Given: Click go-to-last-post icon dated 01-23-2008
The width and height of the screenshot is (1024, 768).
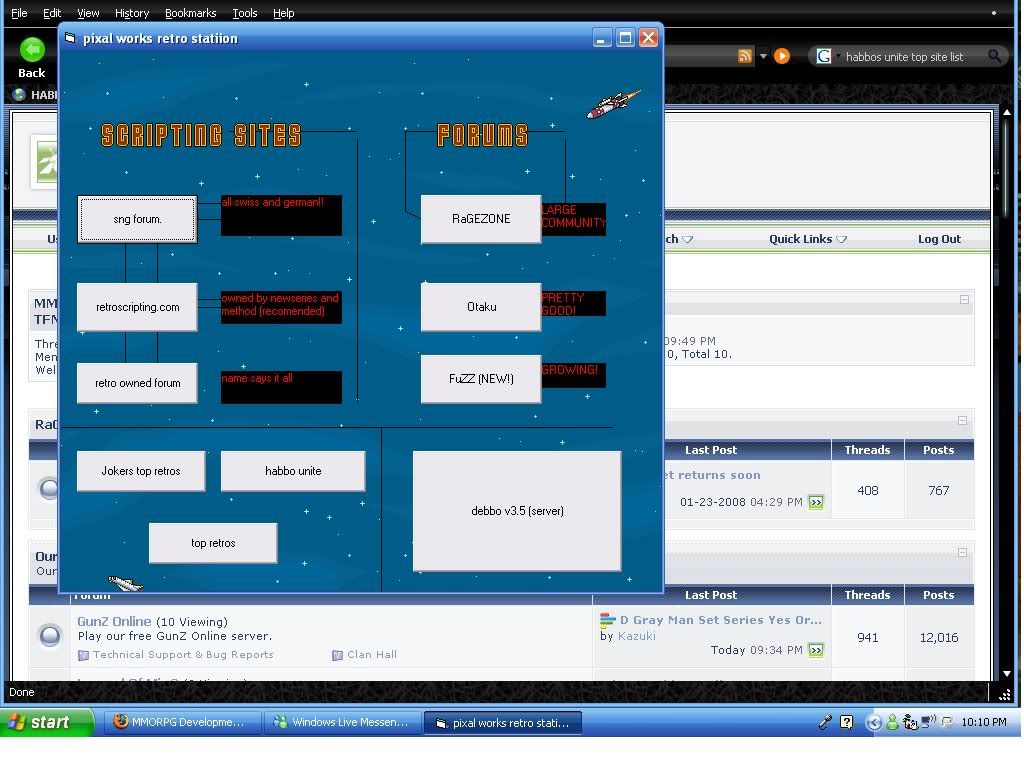Looking at the screenshot, I should (x=816, y=502).
